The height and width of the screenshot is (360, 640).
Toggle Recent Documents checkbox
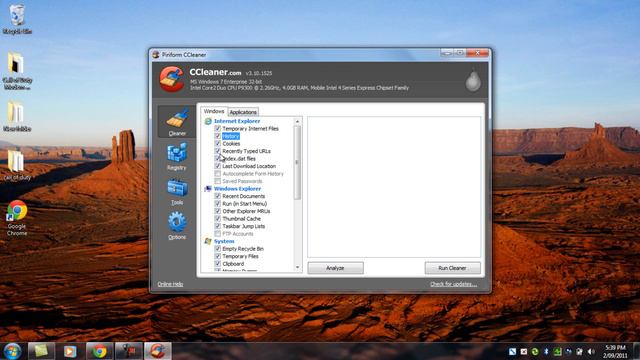point(218,196)
